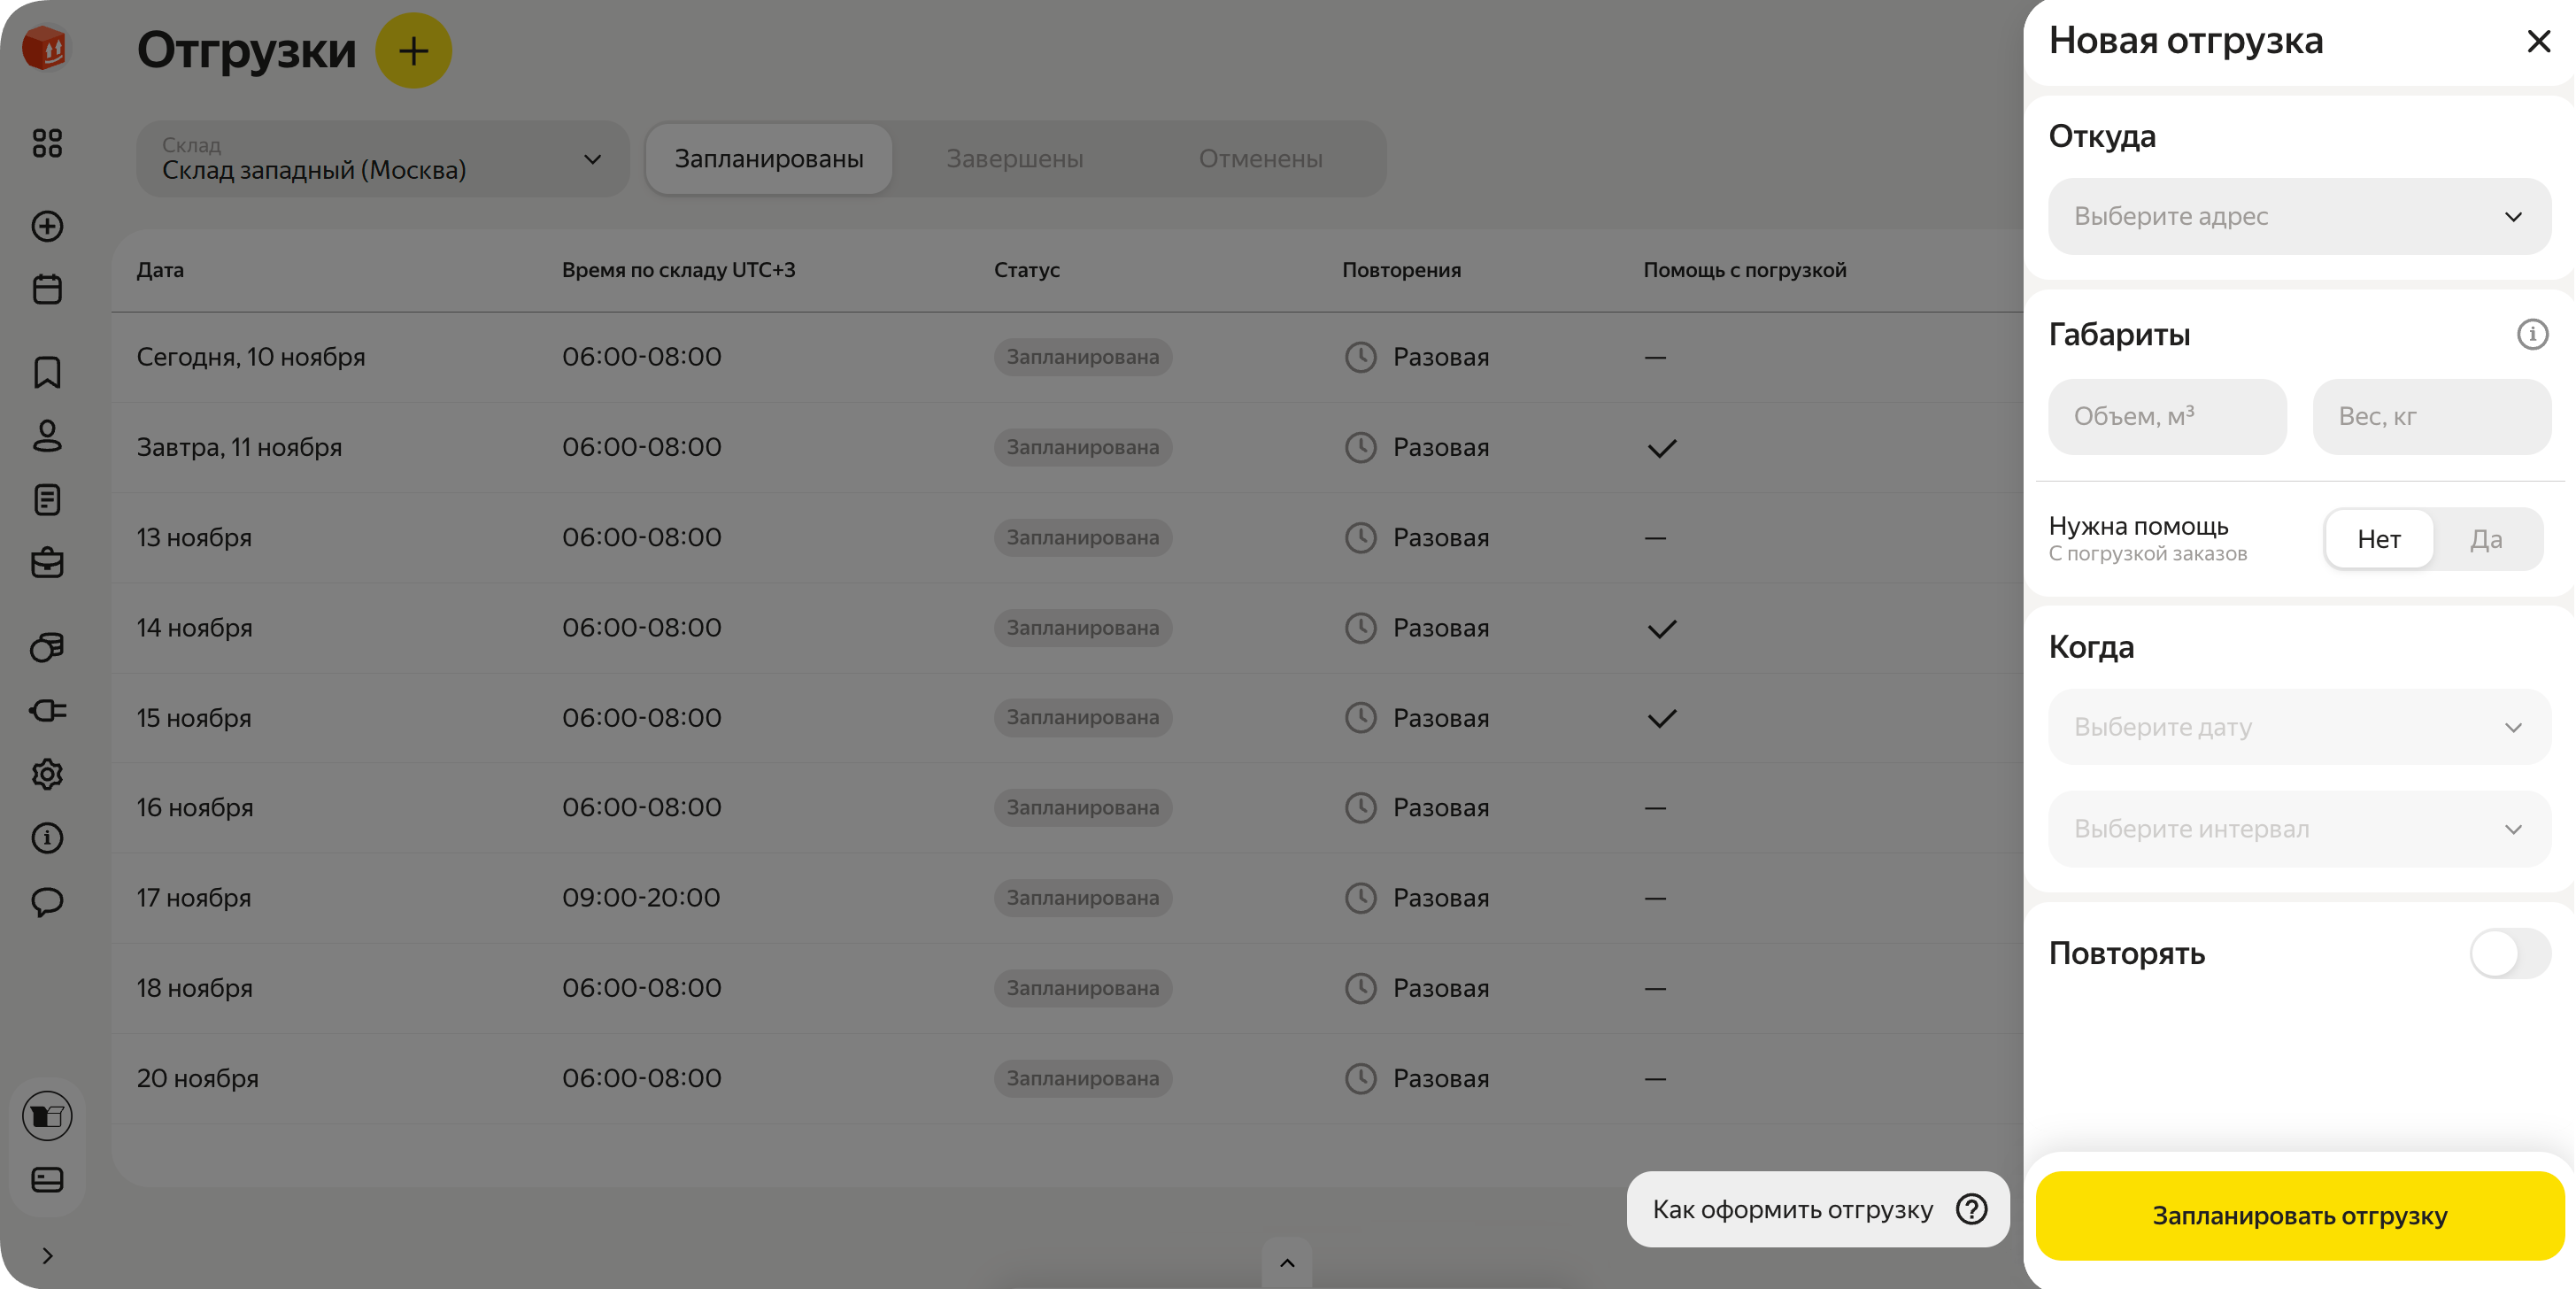Switch to the Завершены tab
Screen dimensions: 2576x1289
coord(1014,159)
